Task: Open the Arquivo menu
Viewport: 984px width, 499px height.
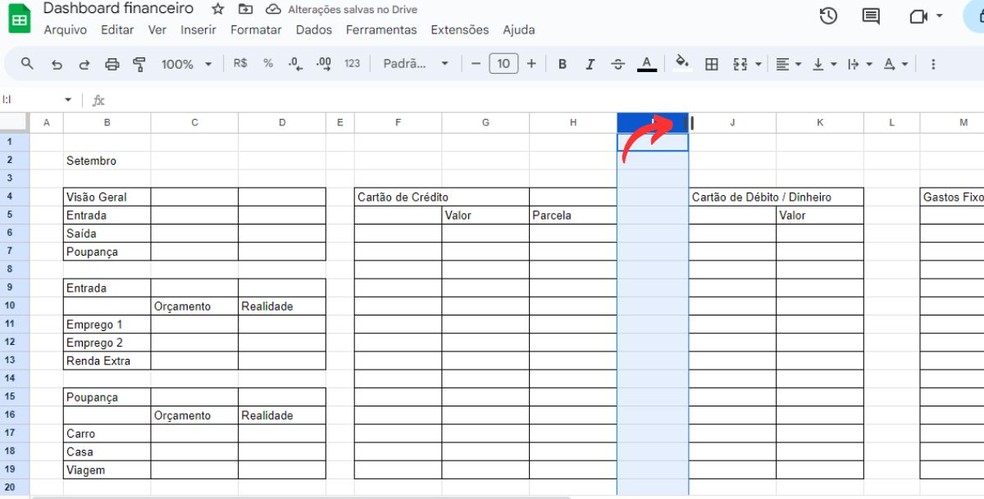Action: point(65,30)
